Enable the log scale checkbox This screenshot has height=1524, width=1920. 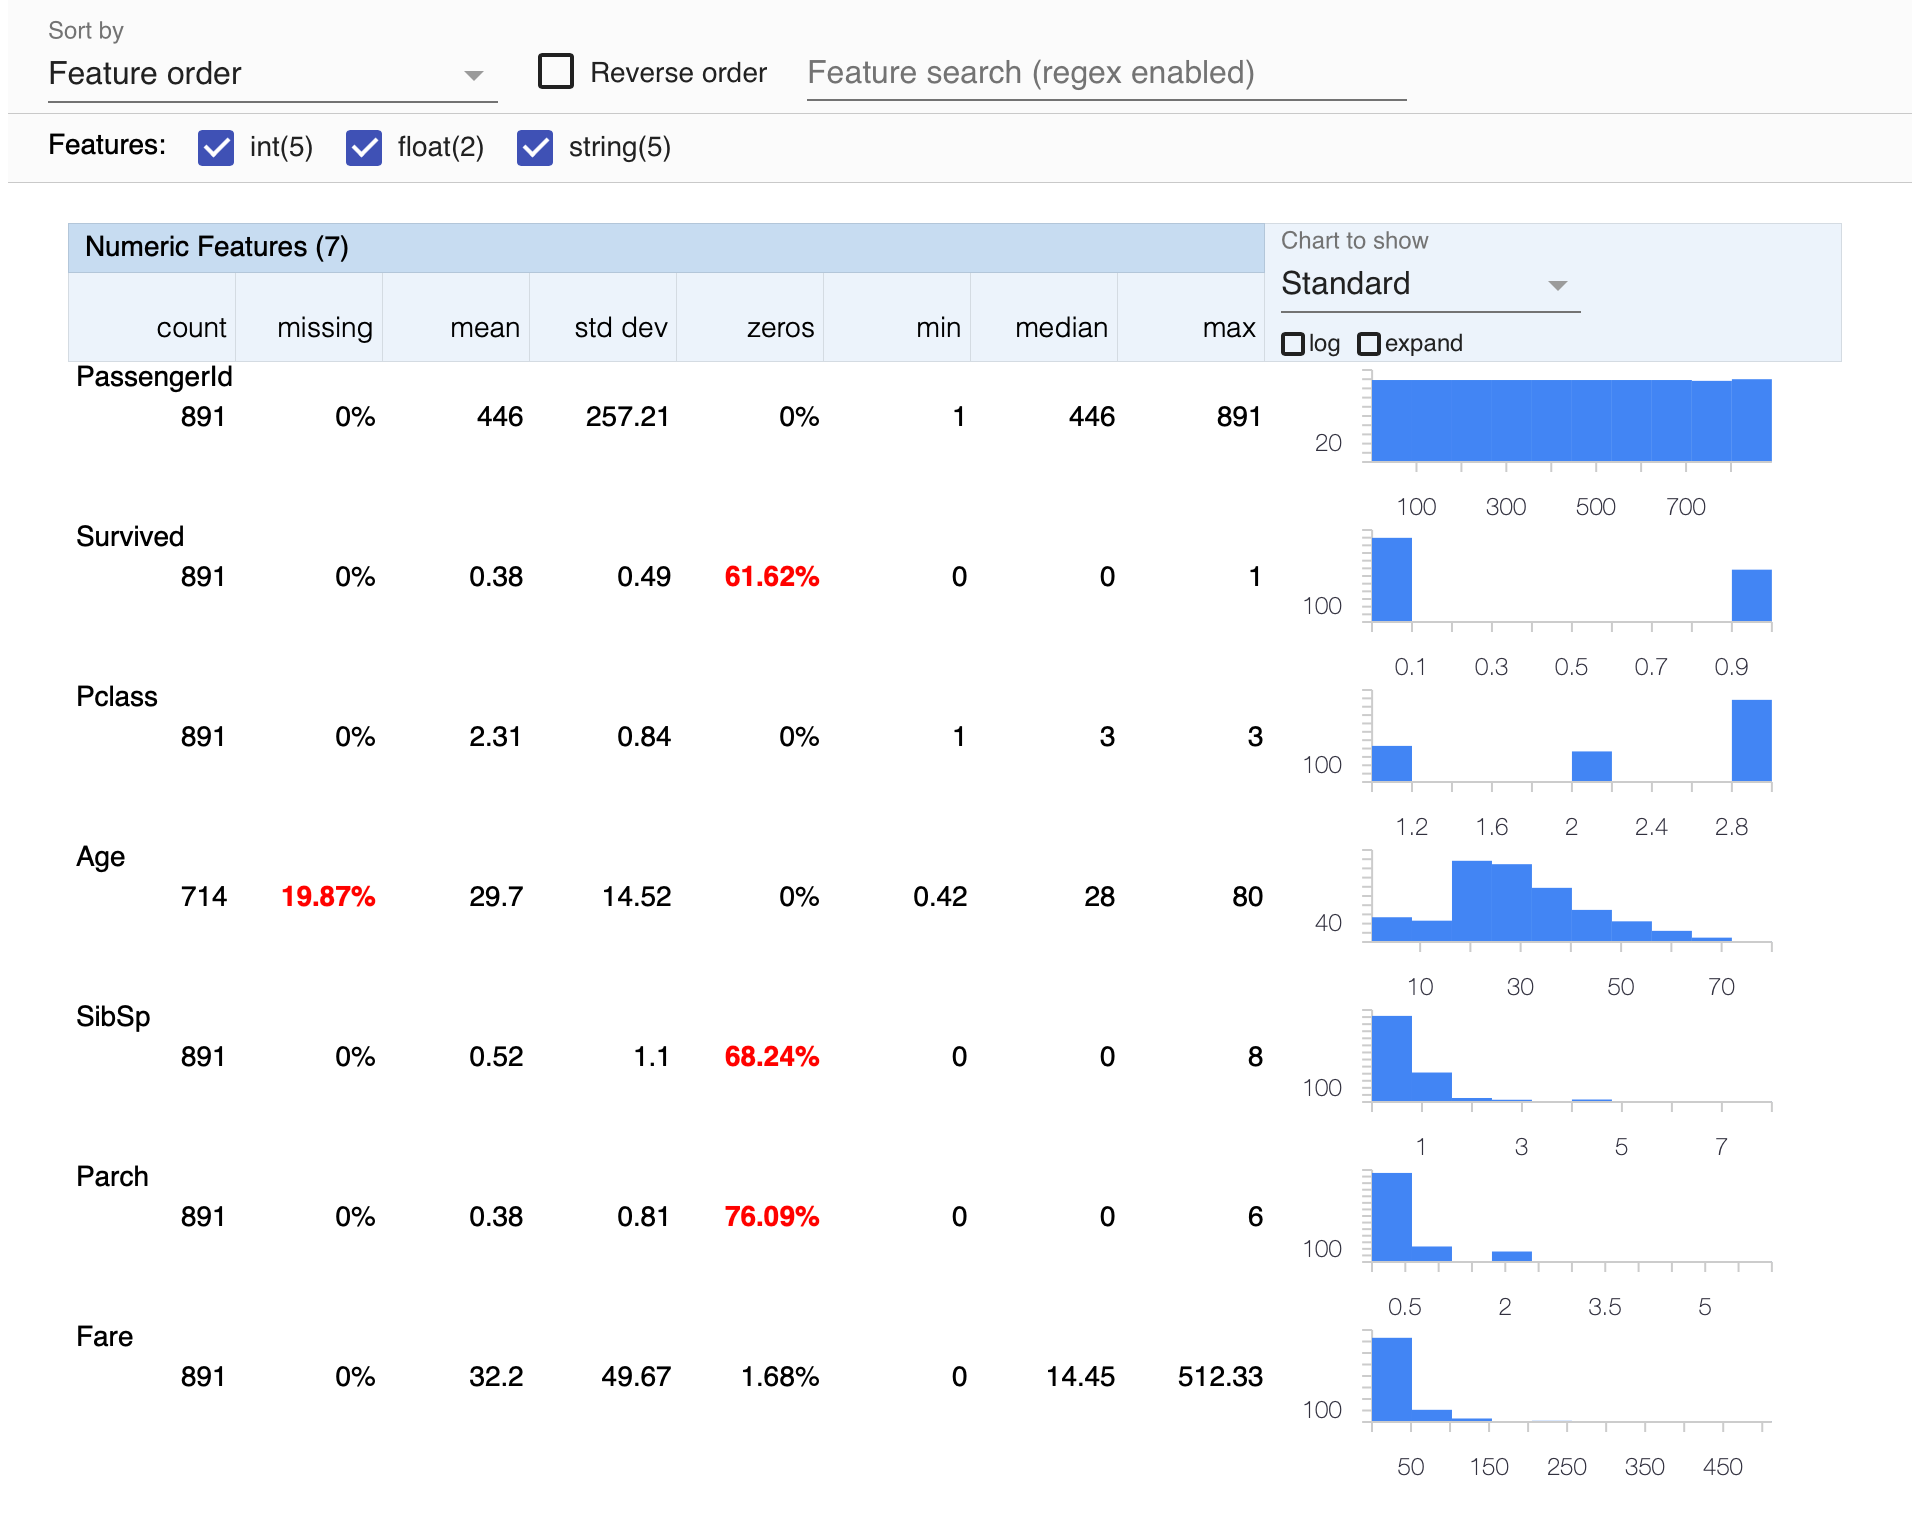(1293, 344)
